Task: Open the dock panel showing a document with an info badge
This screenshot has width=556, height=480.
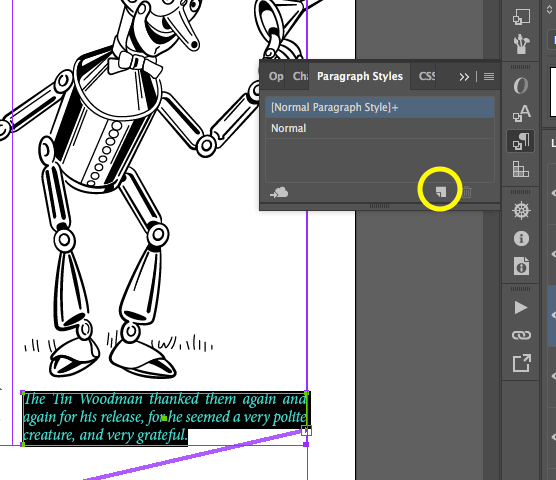Action: pyautogui.click(x=521, y=266)
